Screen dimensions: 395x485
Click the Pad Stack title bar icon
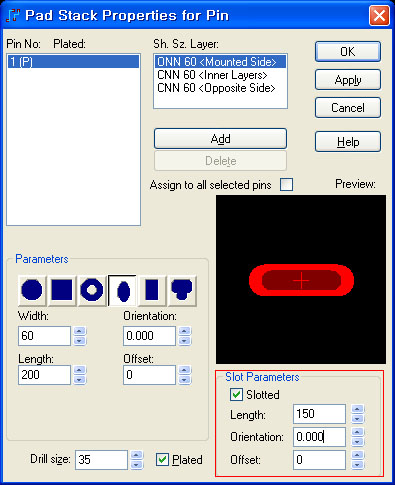(x=13, y=15)
